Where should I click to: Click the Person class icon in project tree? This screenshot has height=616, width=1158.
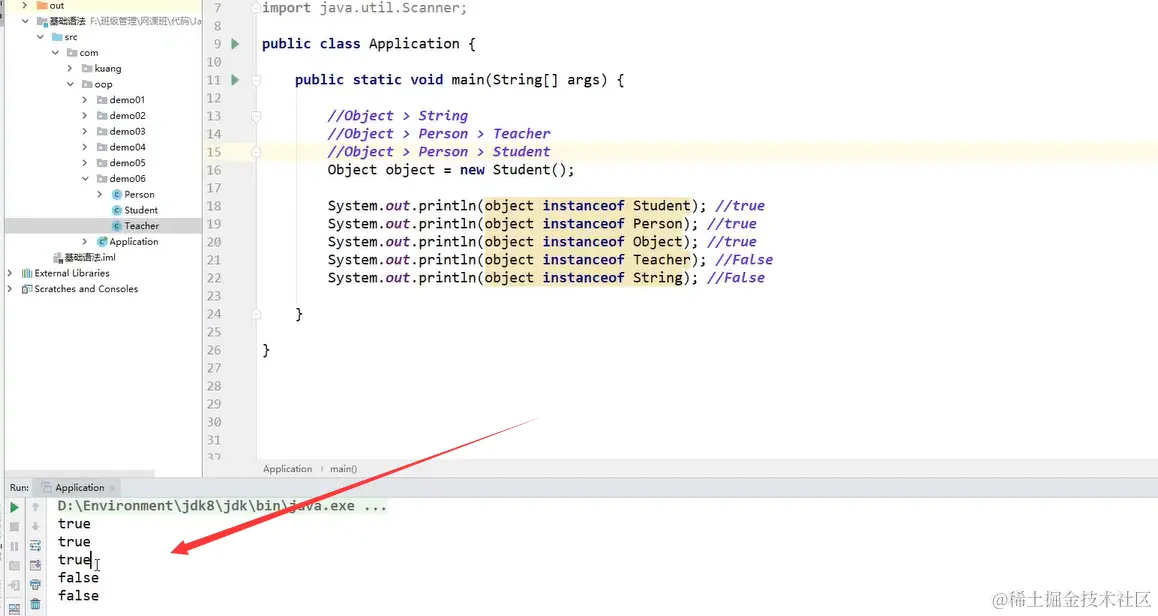tap(117, 194)
